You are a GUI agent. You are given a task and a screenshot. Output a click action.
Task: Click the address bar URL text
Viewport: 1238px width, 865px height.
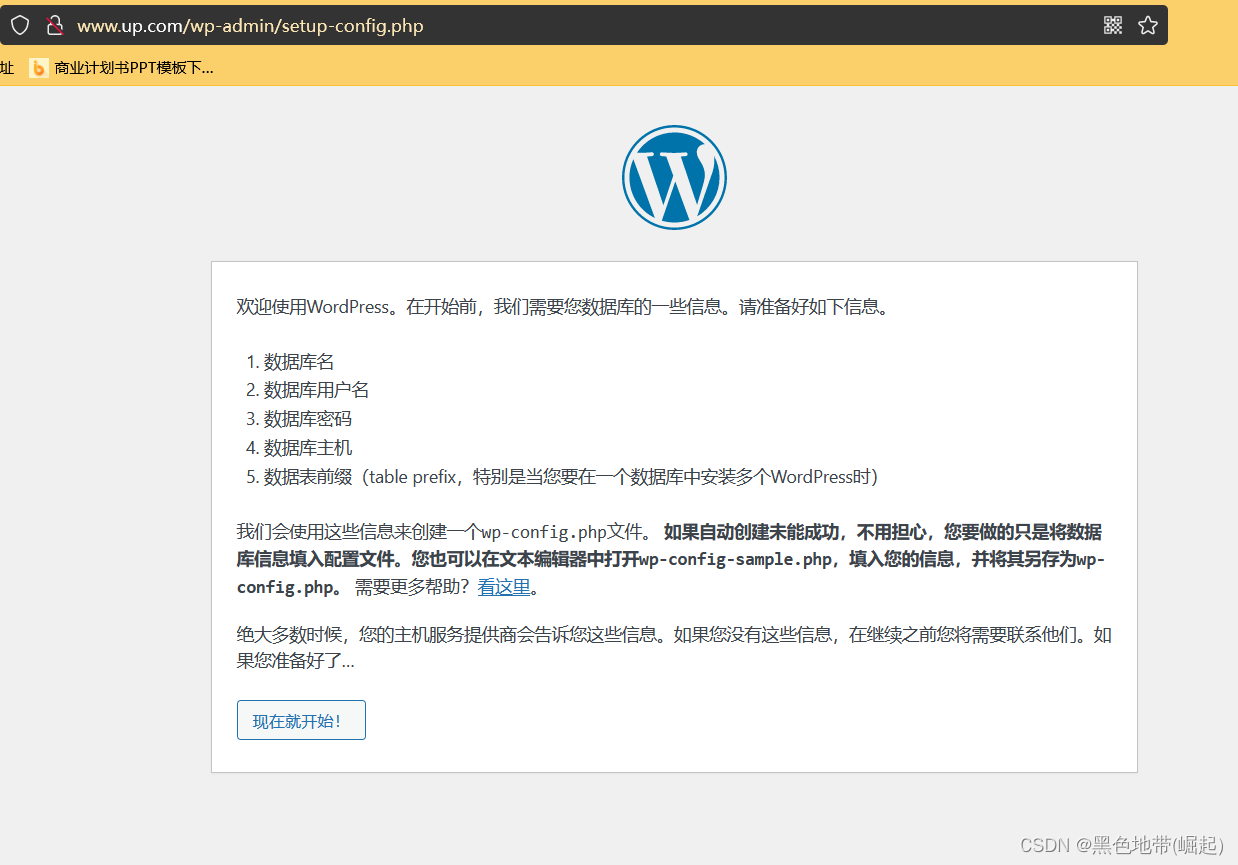(x=250, y=26)
